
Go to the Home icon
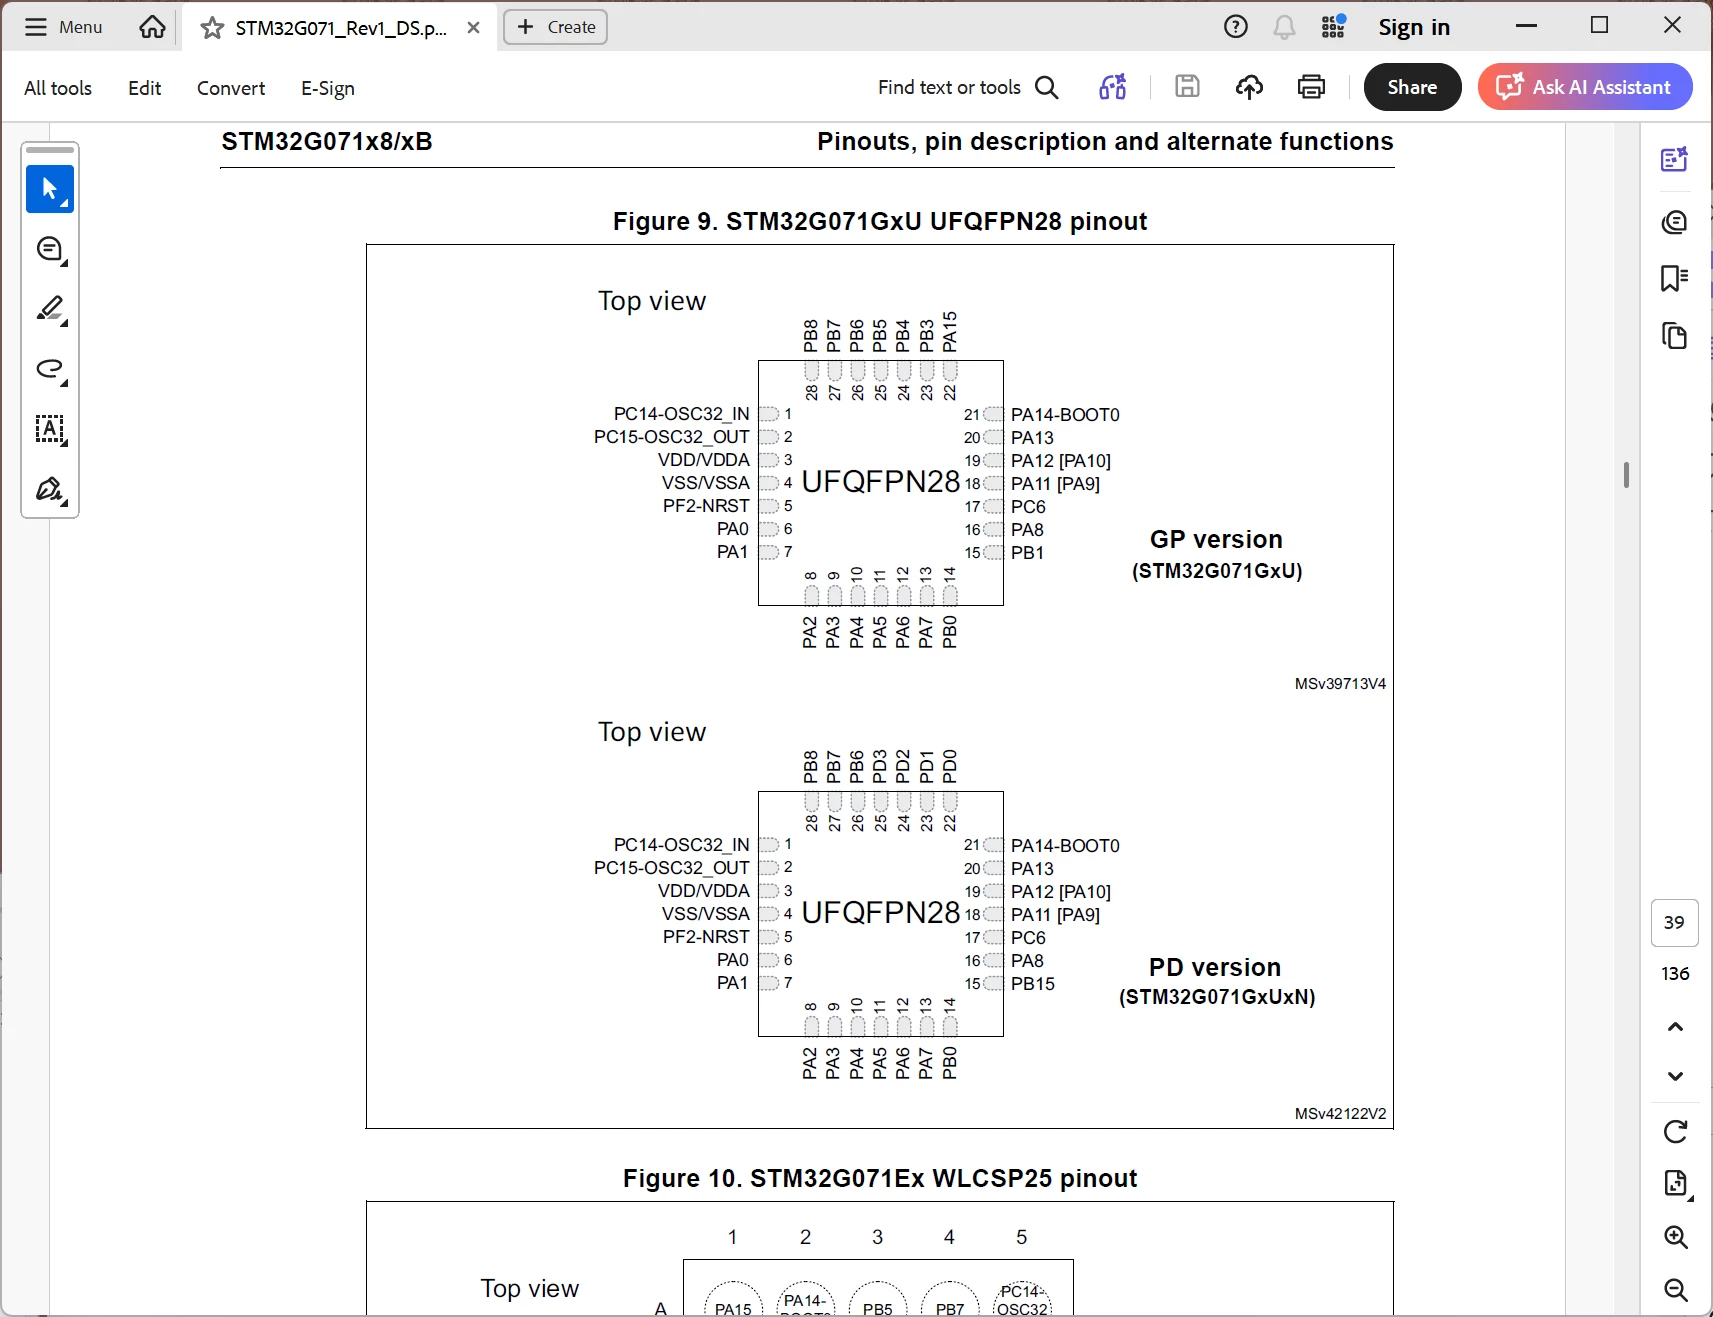(x=152, y=27)
